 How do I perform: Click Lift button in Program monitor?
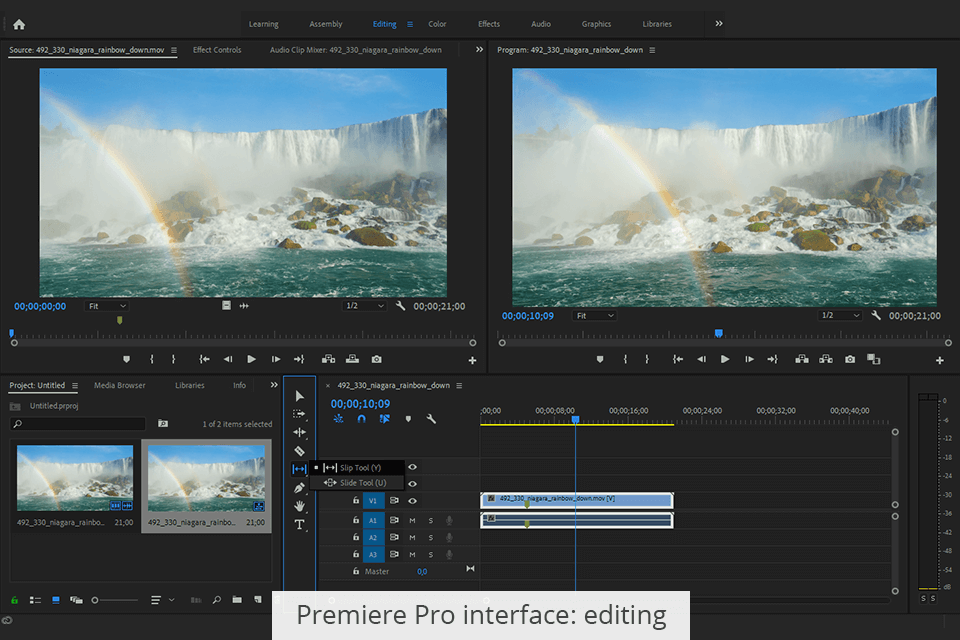802,360
